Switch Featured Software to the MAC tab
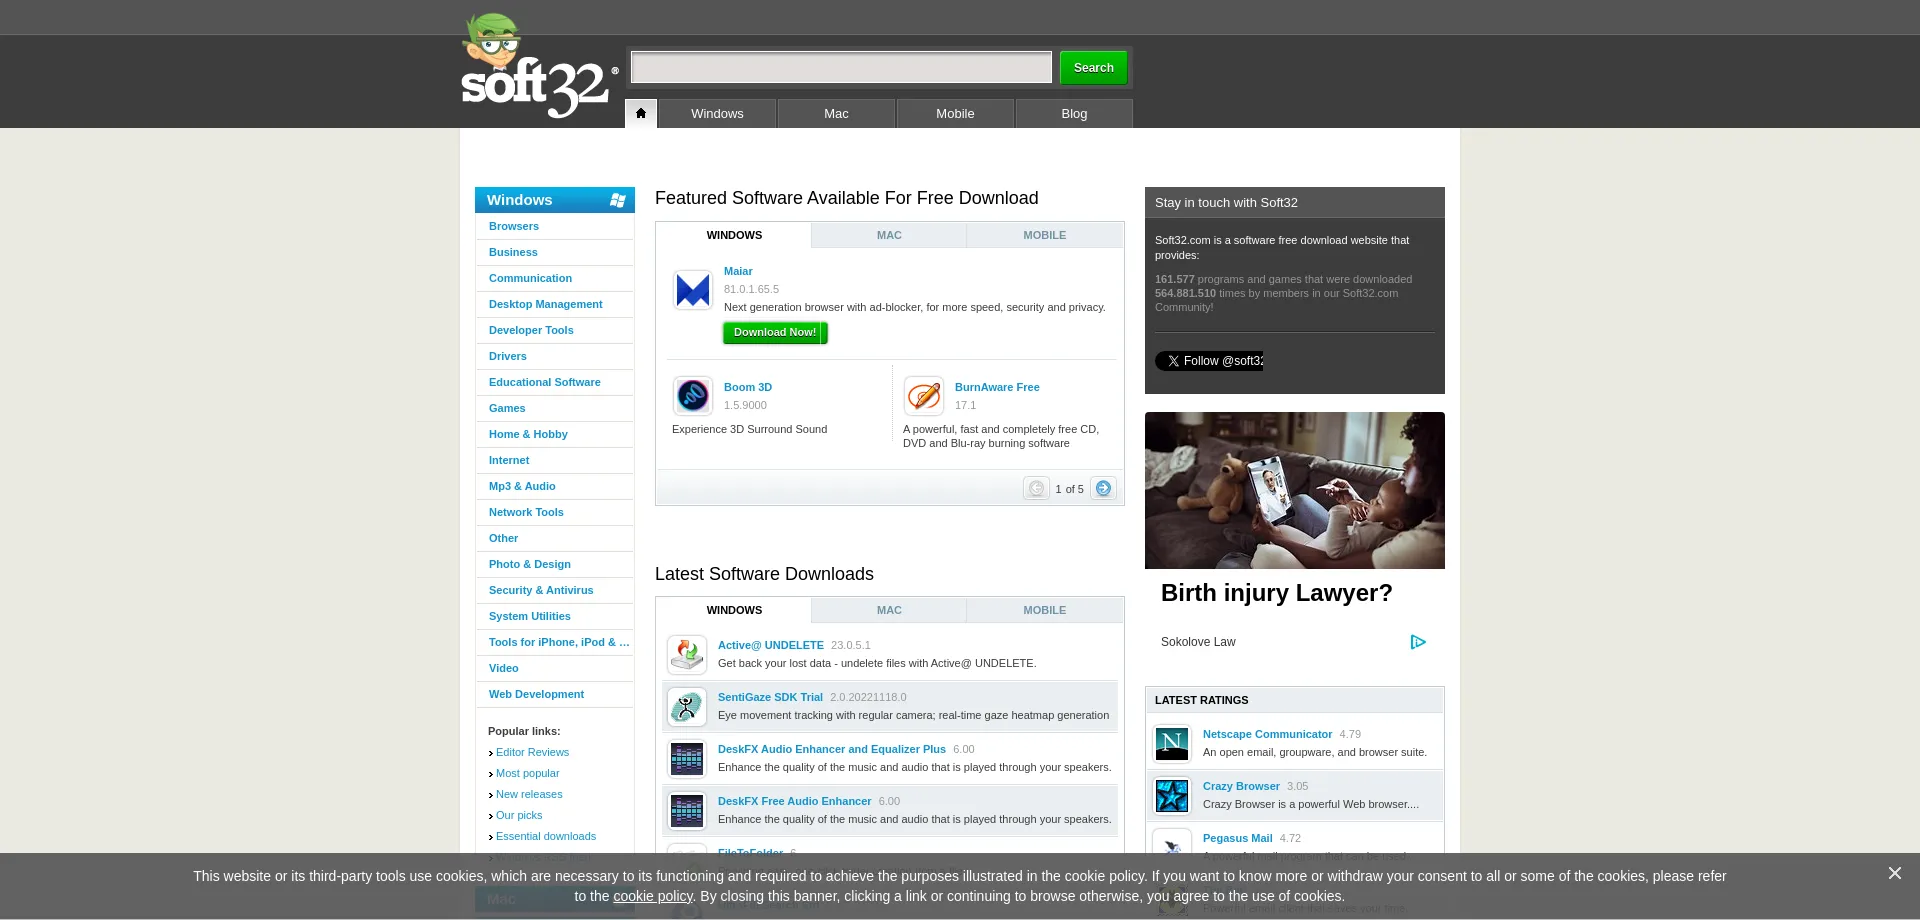 point(889,235)
